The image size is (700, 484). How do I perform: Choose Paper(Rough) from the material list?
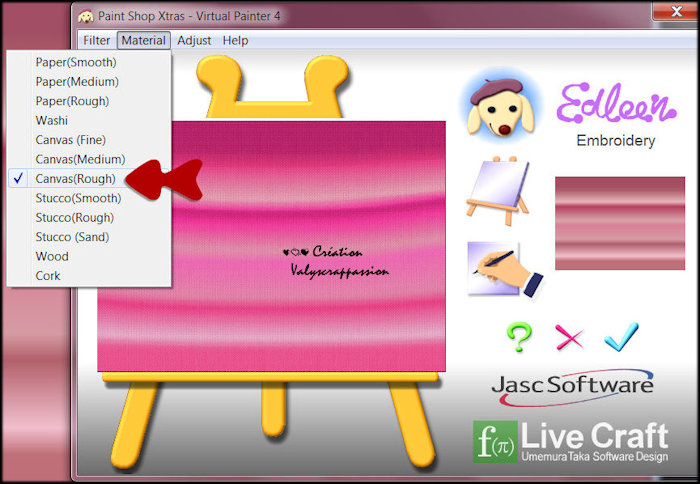tap(89, 101)
